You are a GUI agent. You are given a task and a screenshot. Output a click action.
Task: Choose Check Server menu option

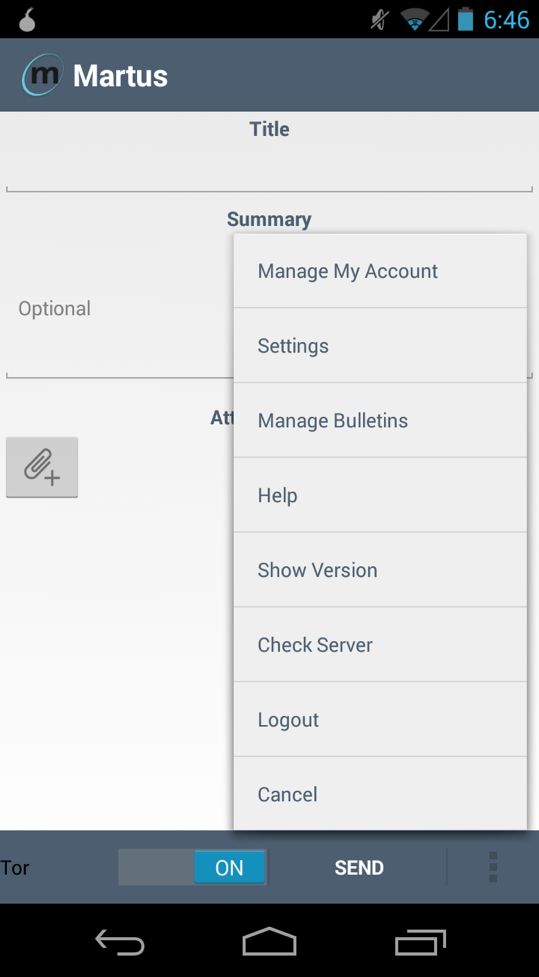[380, 644]
